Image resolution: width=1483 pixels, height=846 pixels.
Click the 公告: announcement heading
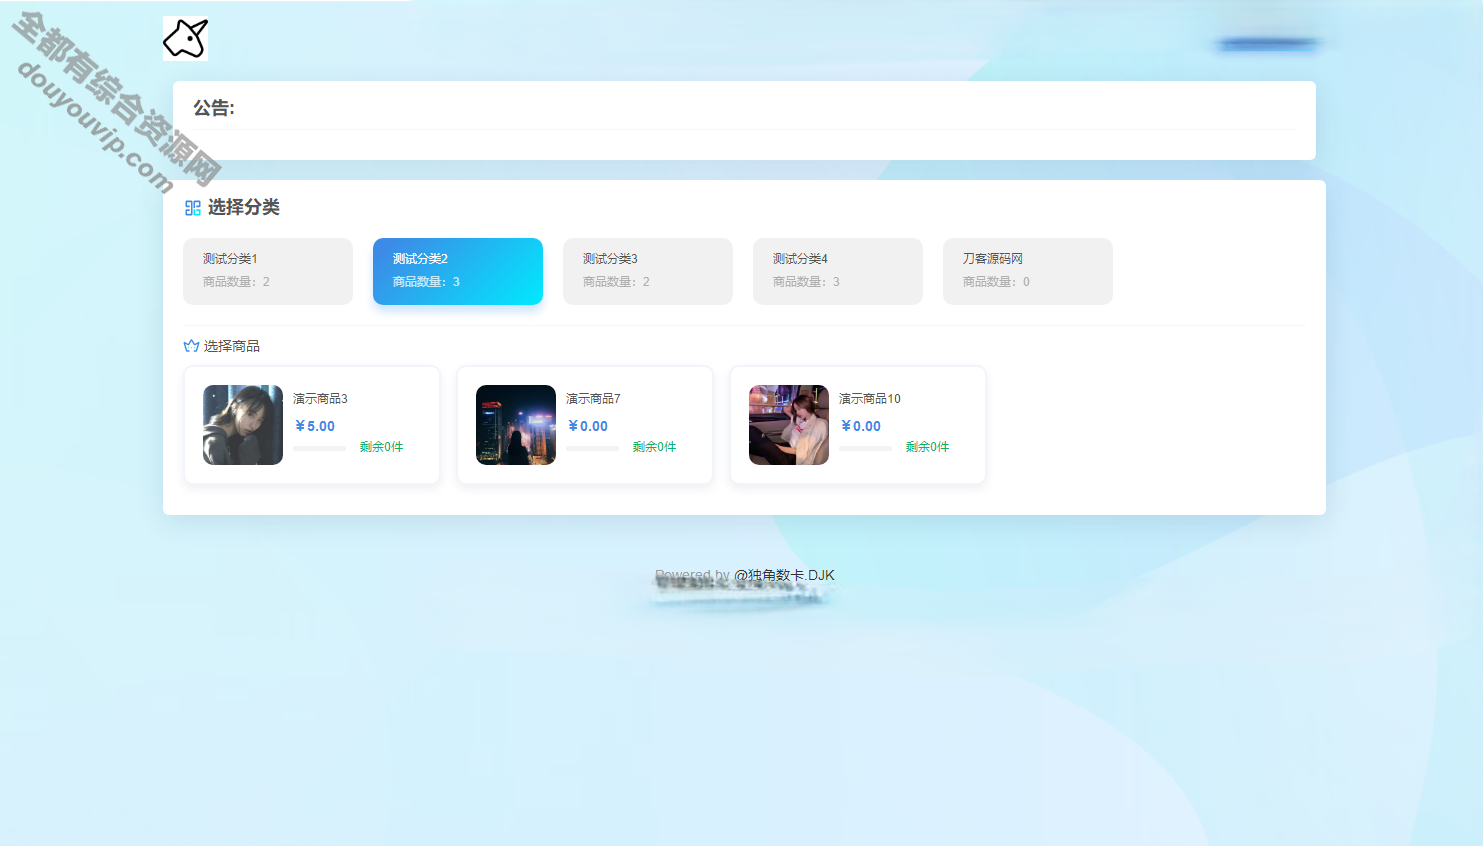tap(214, 108)
